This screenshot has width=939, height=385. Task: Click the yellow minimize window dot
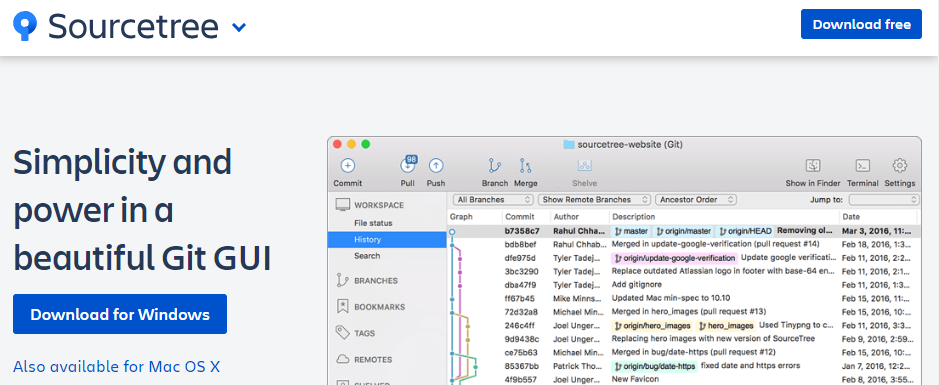(x=352, y=144)
